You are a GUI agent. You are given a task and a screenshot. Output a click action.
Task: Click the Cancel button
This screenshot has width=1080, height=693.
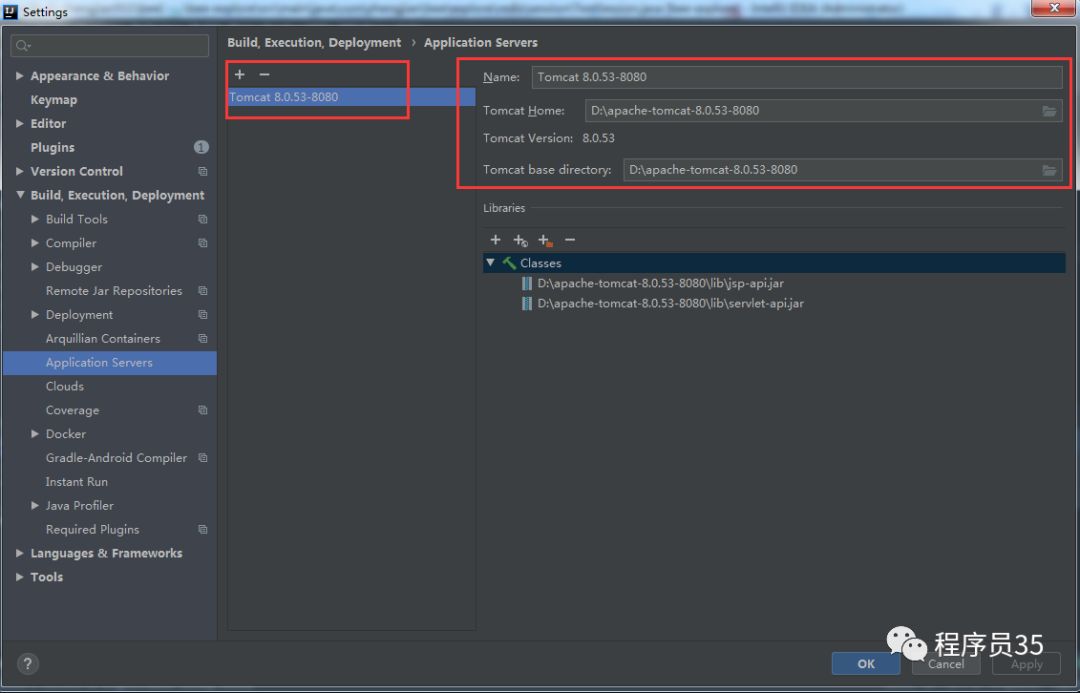[x=946, y=664]
